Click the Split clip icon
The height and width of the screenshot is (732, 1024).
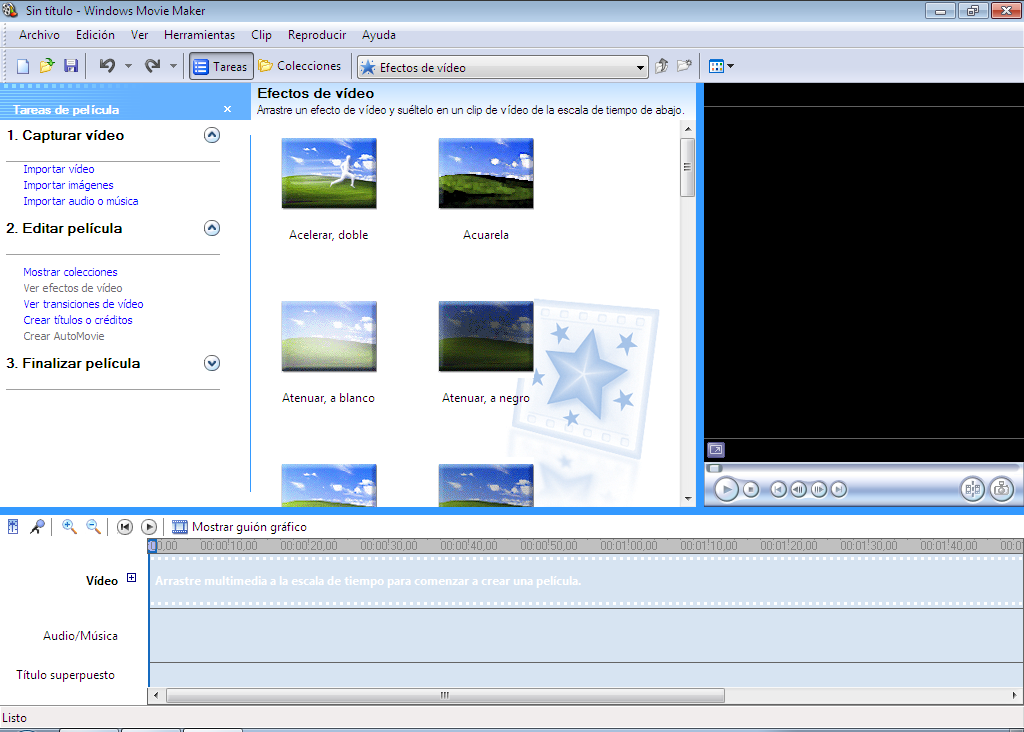pos(972,489)
